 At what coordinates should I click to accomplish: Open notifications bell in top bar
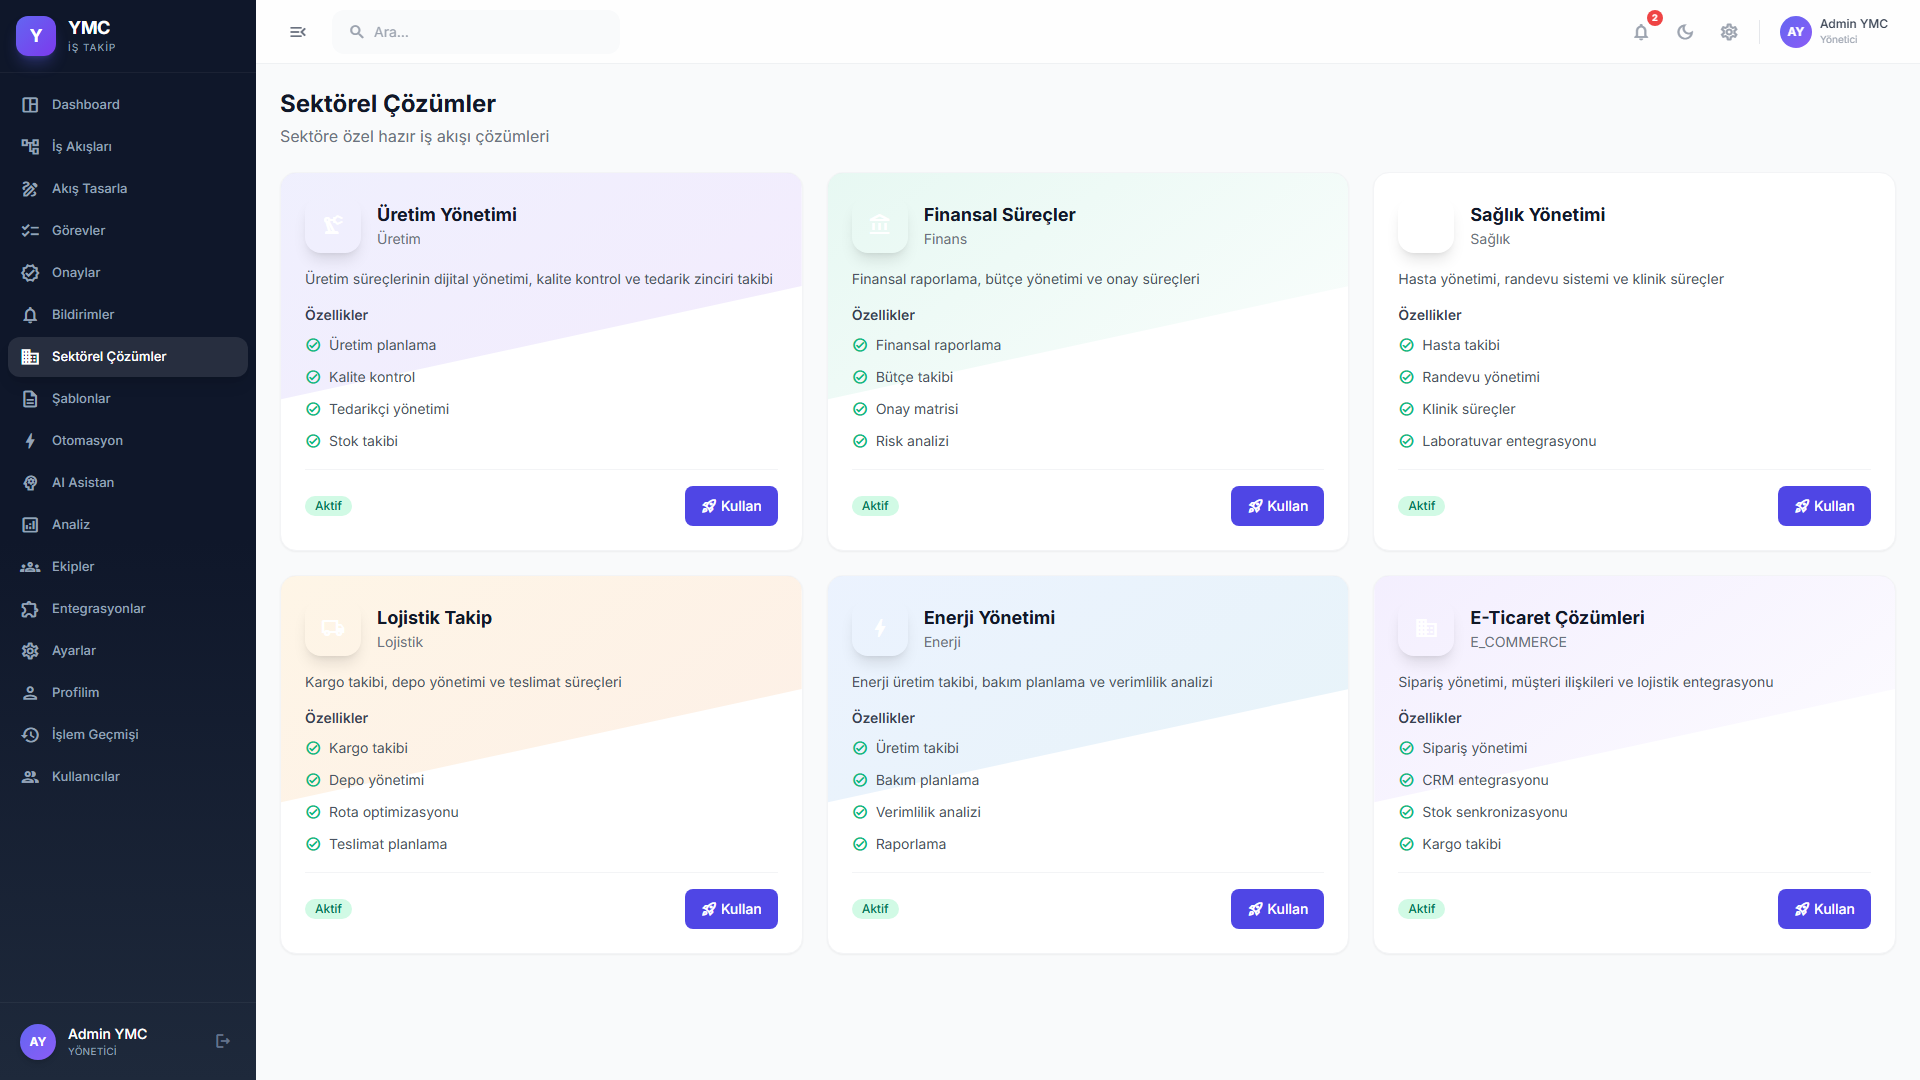pyautogui.click(x=1641, y=32)
